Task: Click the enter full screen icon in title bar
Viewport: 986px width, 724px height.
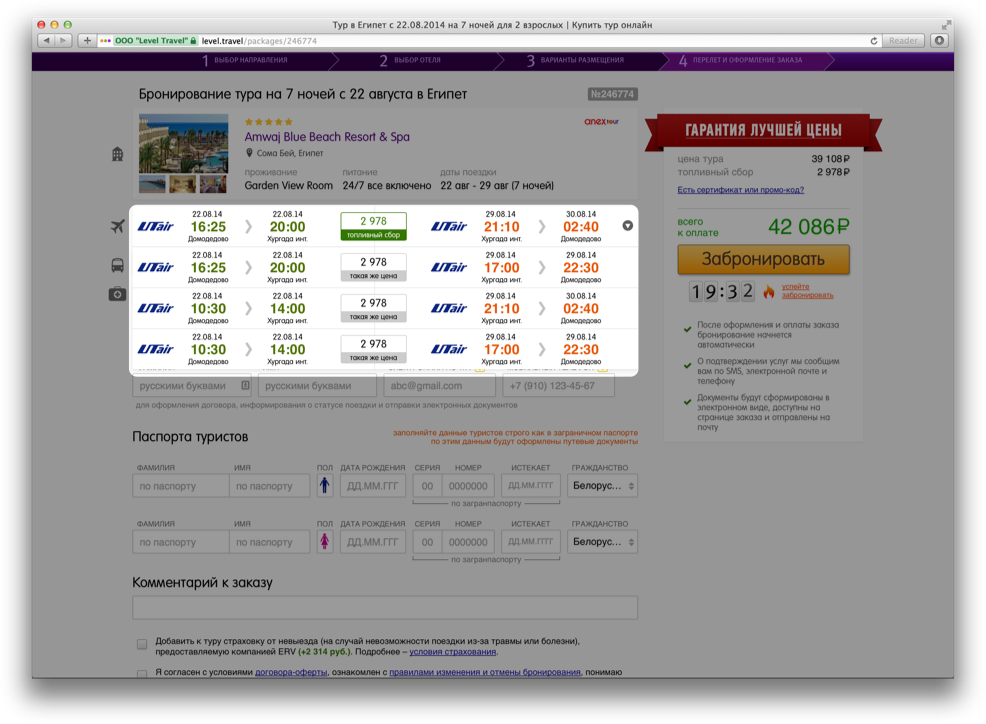Action: click(946, 25)
